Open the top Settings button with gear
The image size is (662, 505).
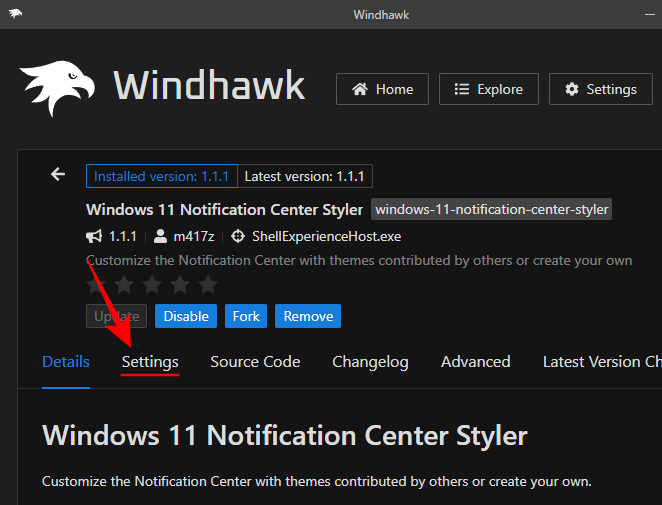(600, 89)
